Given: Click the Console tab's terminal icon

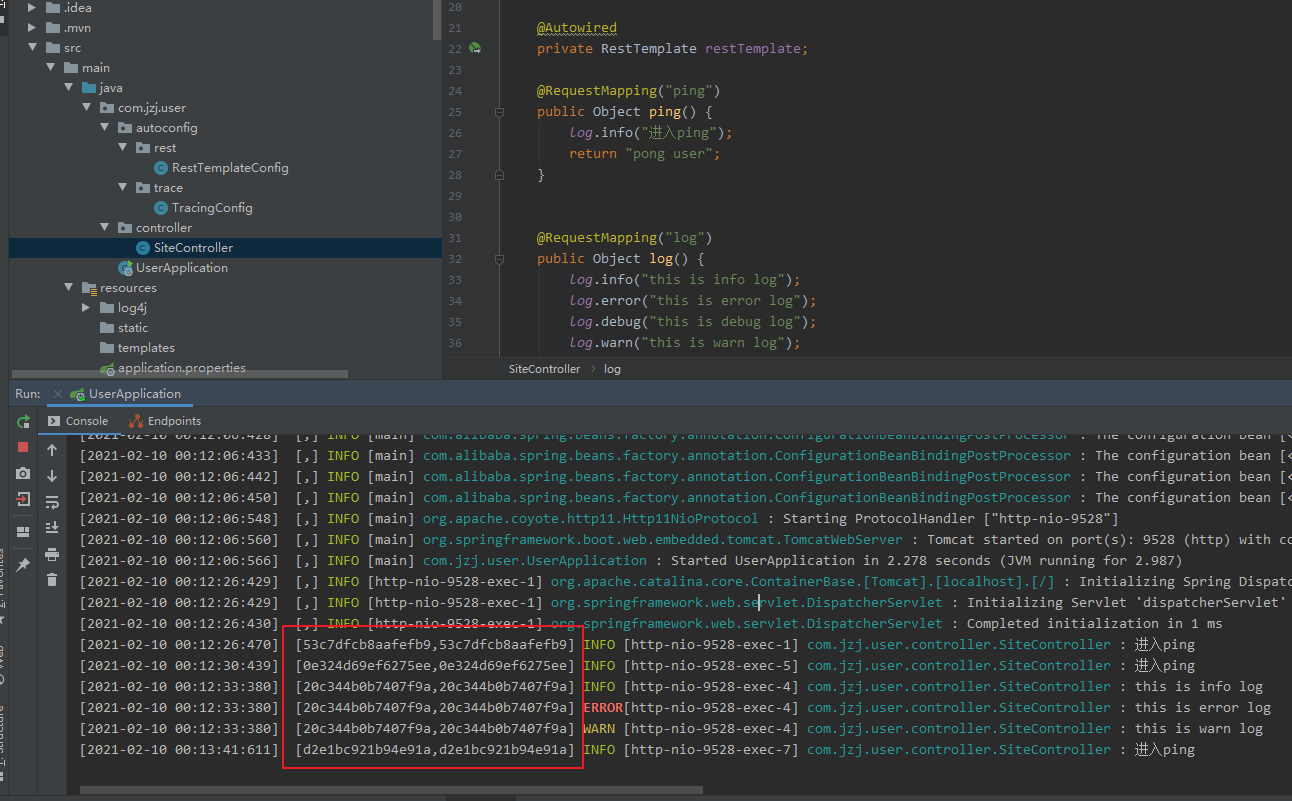Looking at the screenshot, I should click(54, 421).
